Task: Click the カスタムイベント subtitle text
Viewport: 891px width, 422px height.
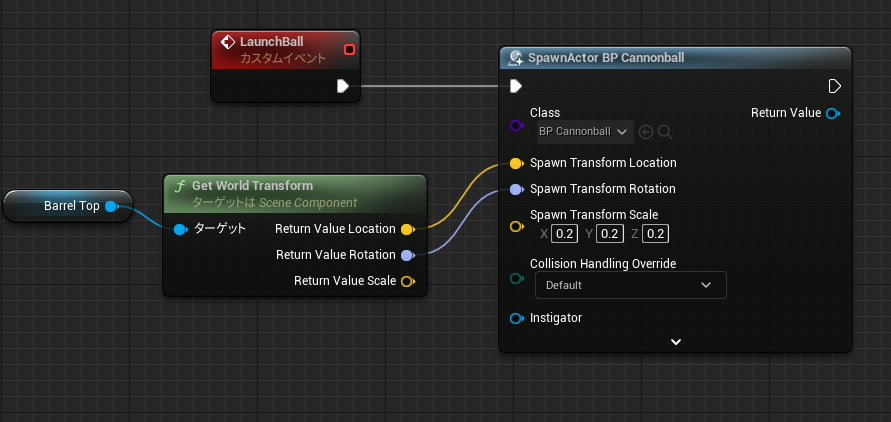Action: tap(283, 59)
